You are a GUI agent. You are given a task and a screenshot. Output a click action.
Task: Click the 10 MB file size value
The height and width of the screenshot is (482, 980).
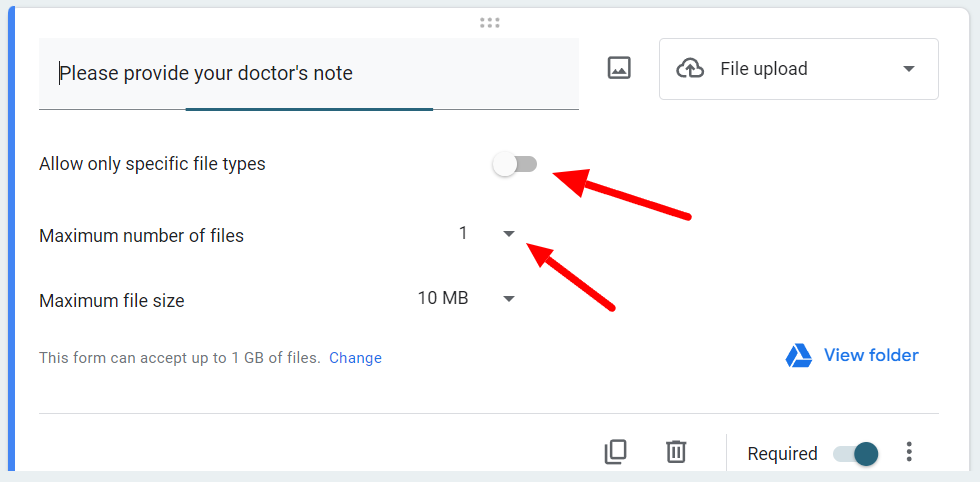442,298
